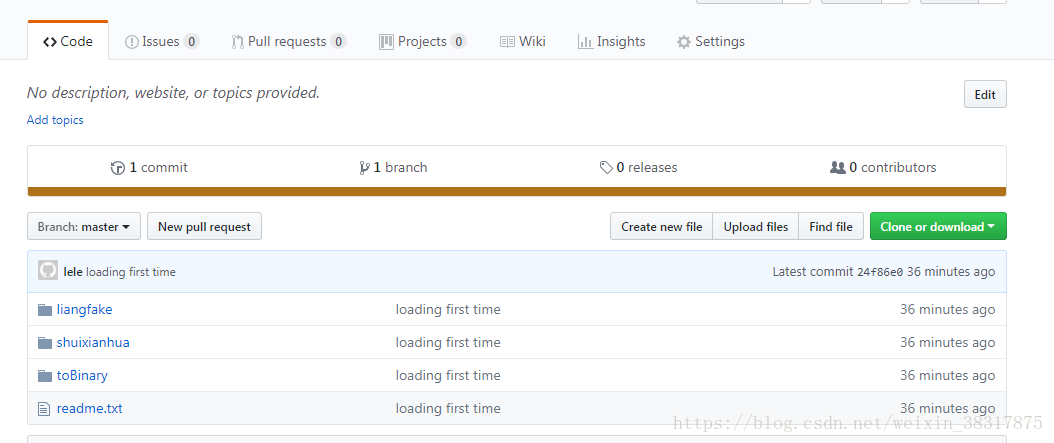1054x443 pixels.
Task: Open readme.txt row commit message
Action: tap(448, 408)
